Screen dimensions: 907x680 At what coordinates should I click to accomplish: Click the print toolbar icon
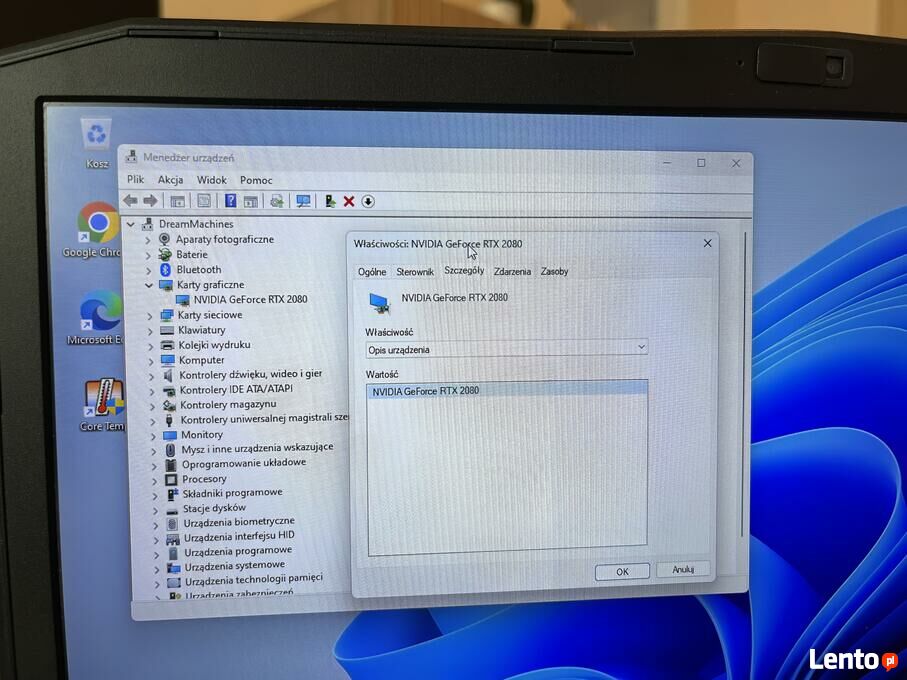(x=276, y=201)
